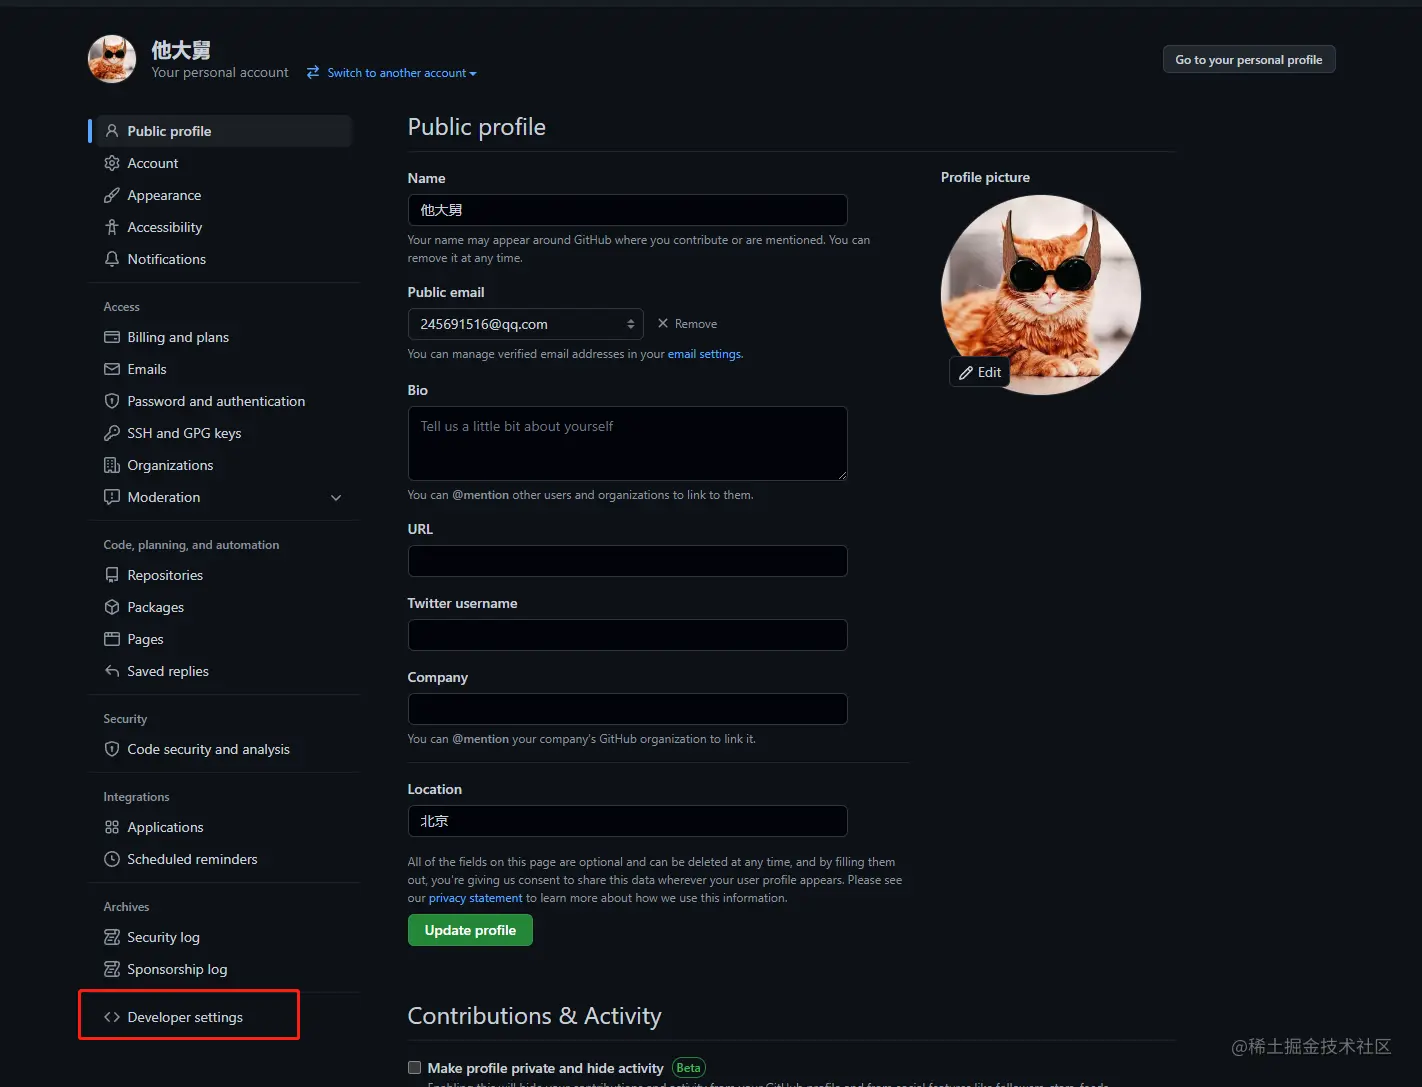Open Switch to another account dropdown
The width and height of the screenshot is (1422, 1087).
coord(402,73)
